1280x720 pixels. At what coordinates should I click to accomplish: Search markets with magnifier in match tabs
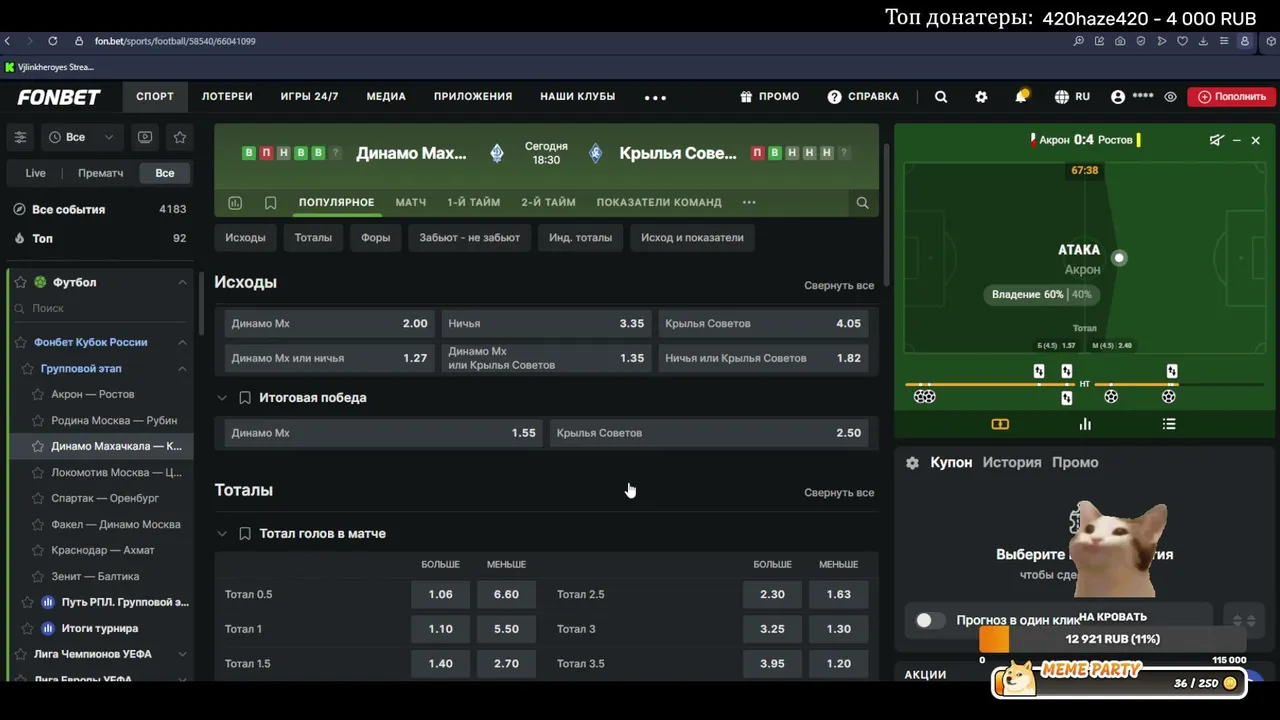tap(862, 203)
